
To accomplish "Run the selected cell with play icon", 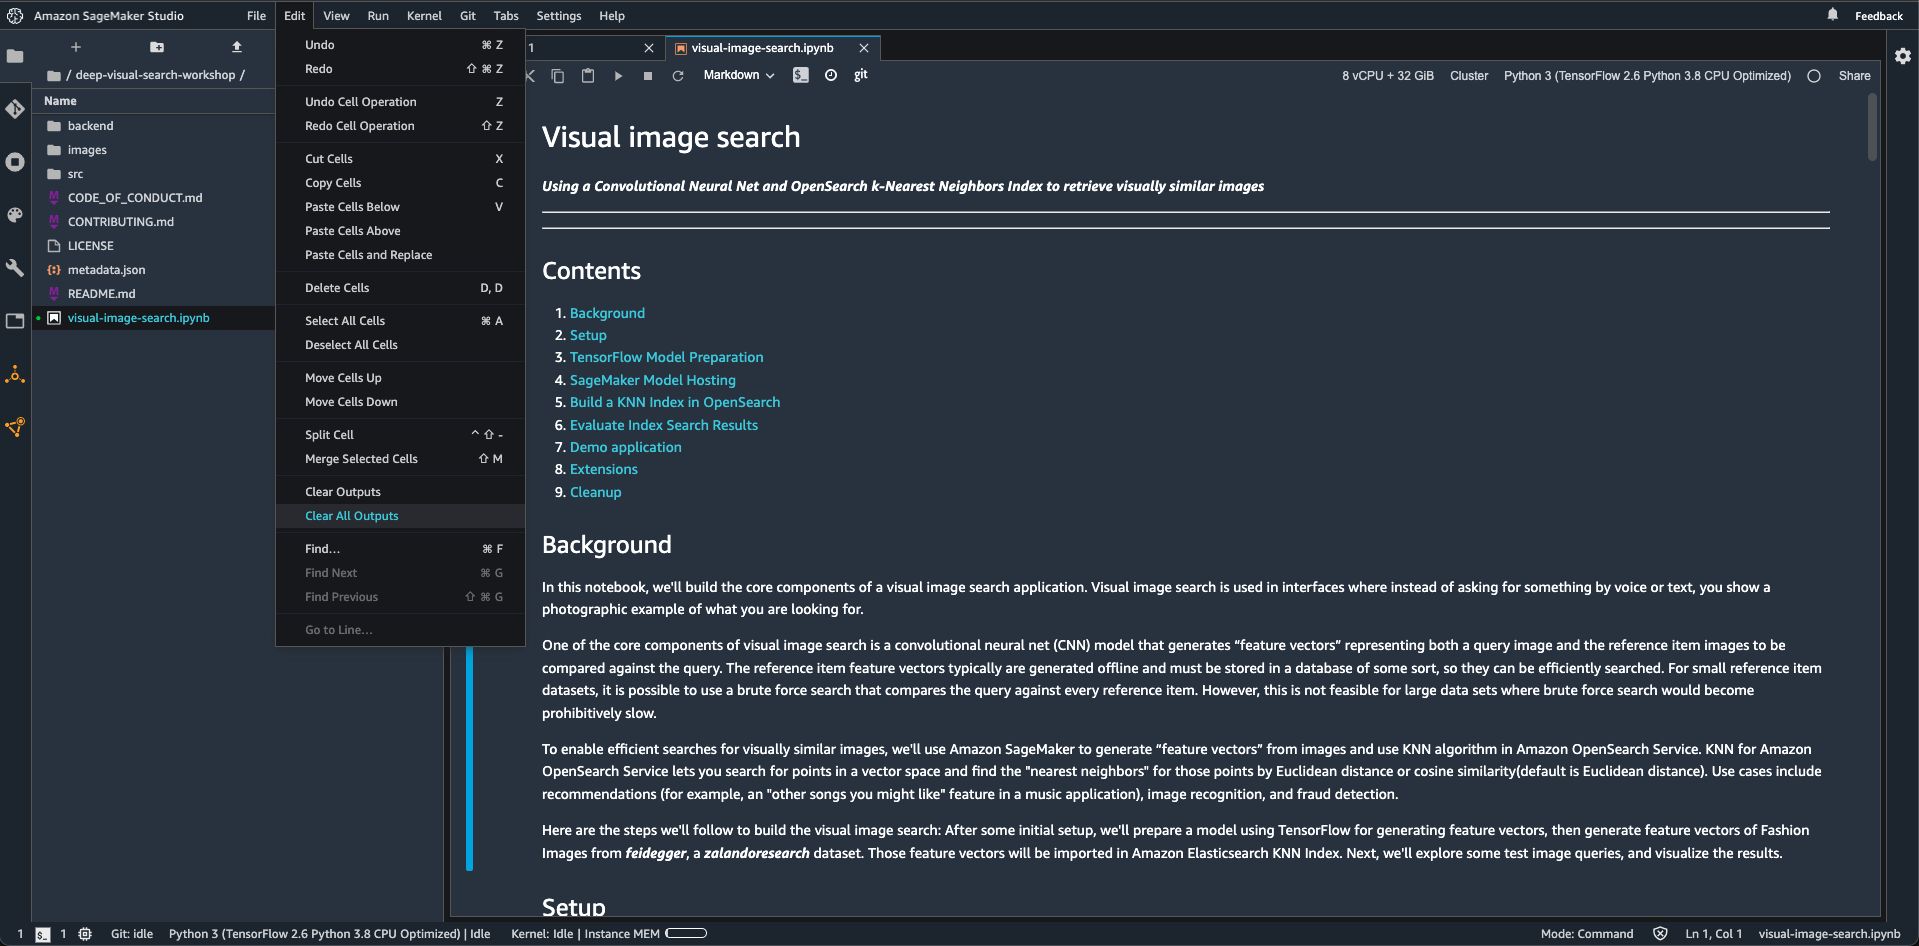I will [x=618, y=76].
